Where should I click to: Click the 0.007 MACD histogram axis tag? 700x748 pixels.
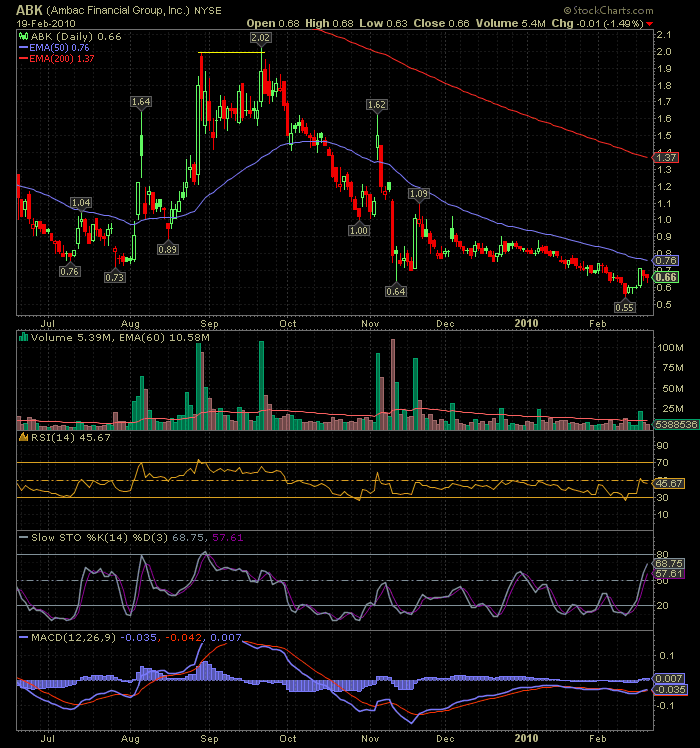tap(669, 678)
